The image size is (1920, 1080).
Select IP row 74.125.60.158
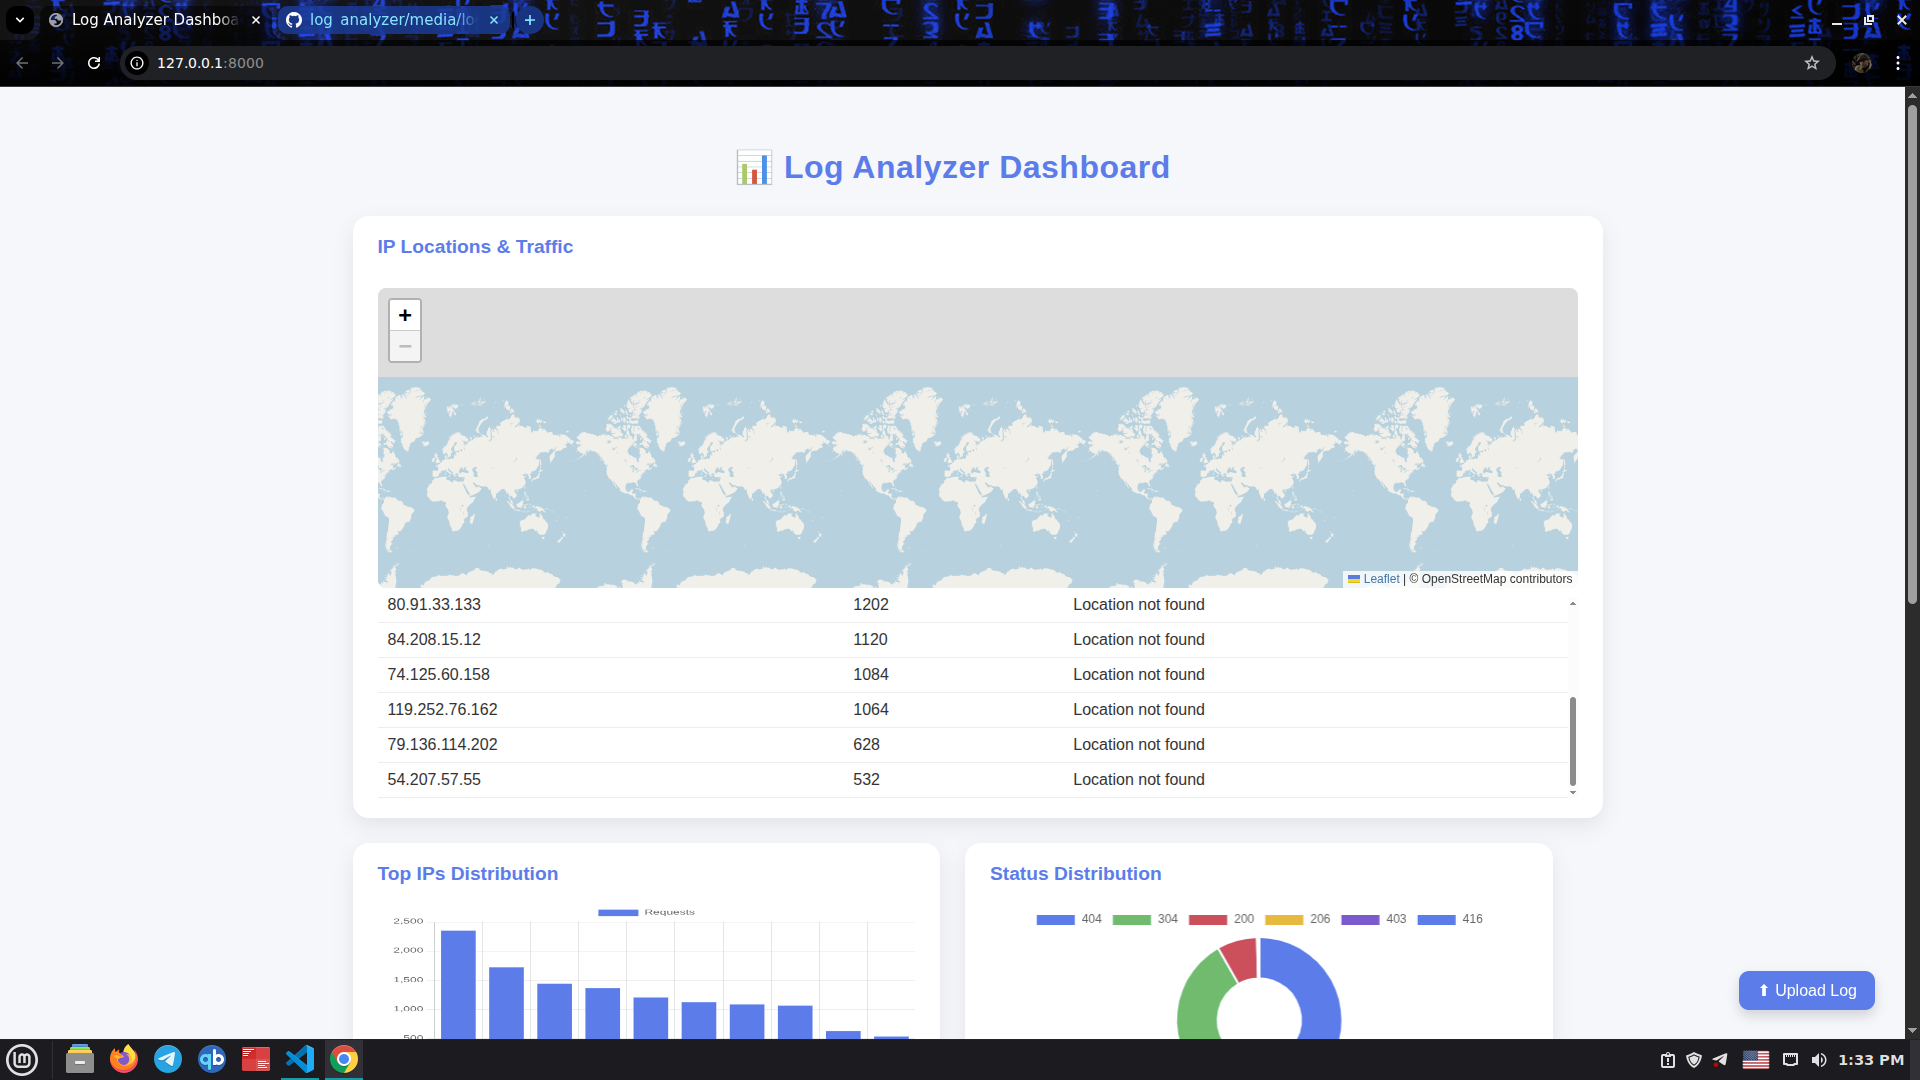coord(972,675)
